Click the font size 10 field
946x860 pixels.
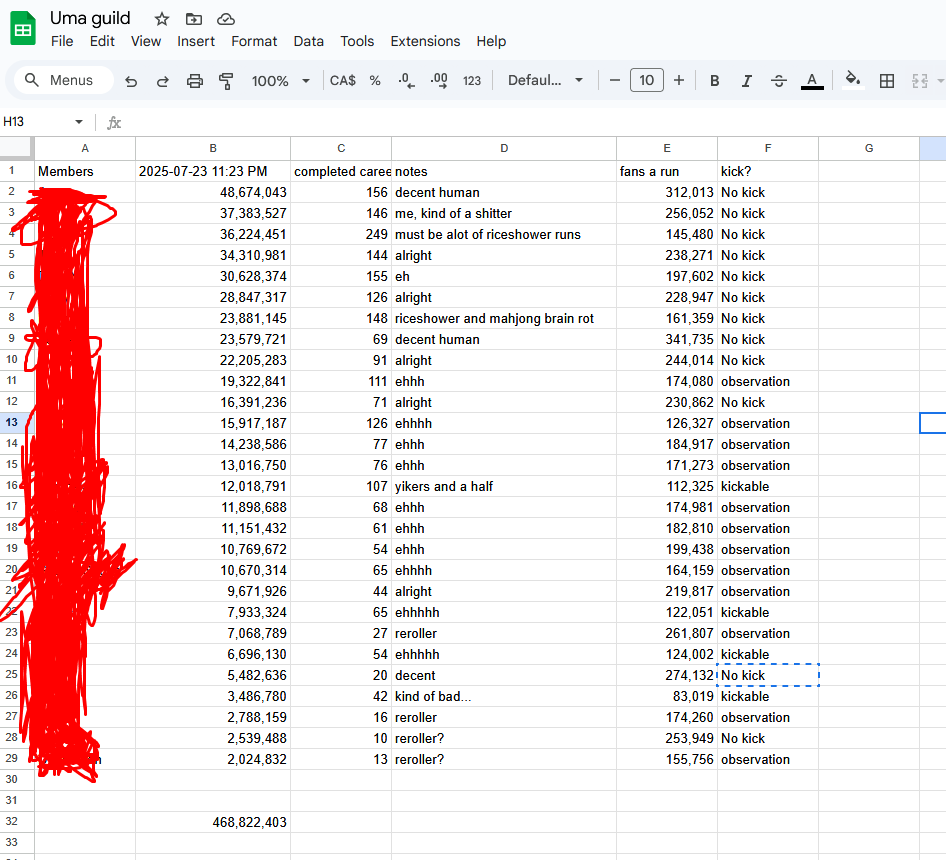pyautogui.click(x=647, y=80)
